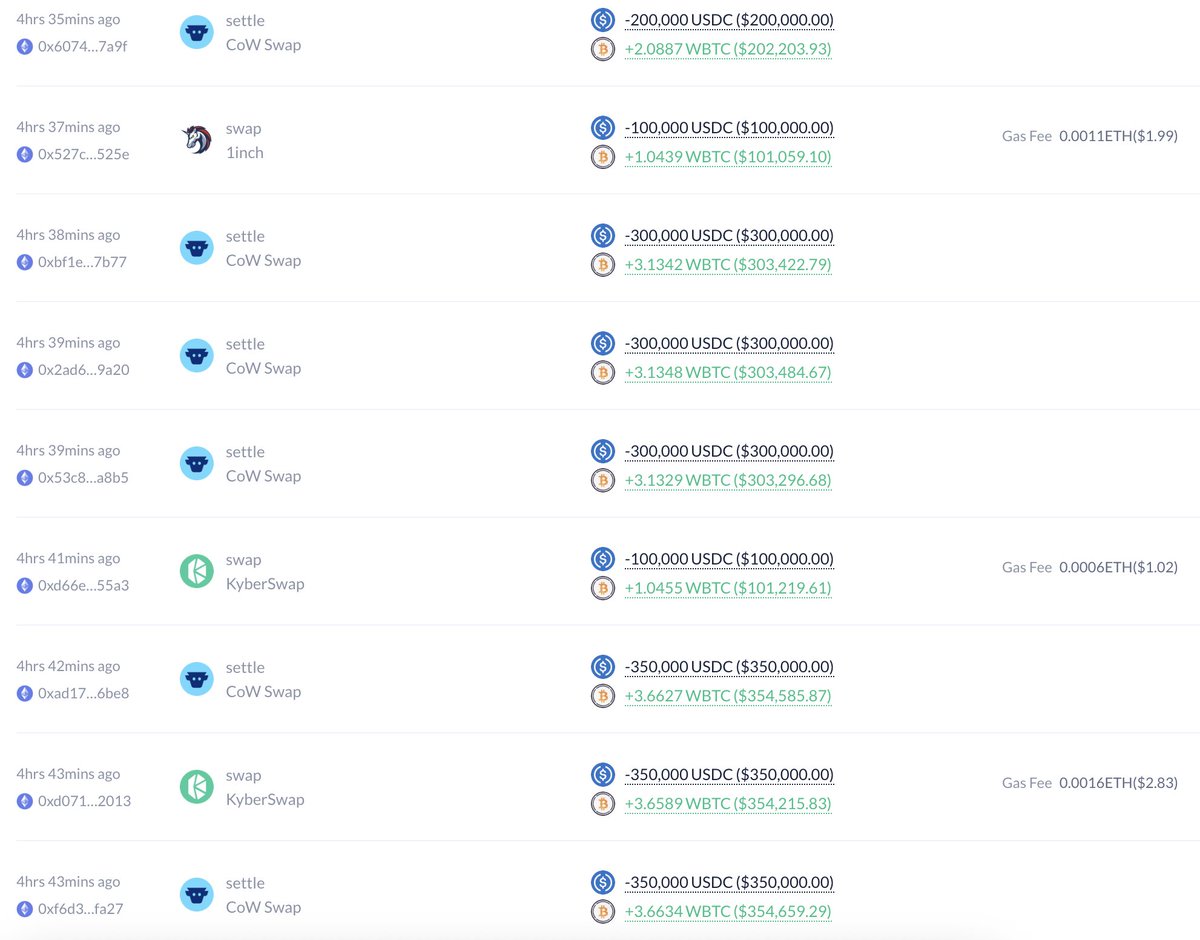Click KyberSwap icon in 0xd66e...55a3 row

tap(197, 572)
